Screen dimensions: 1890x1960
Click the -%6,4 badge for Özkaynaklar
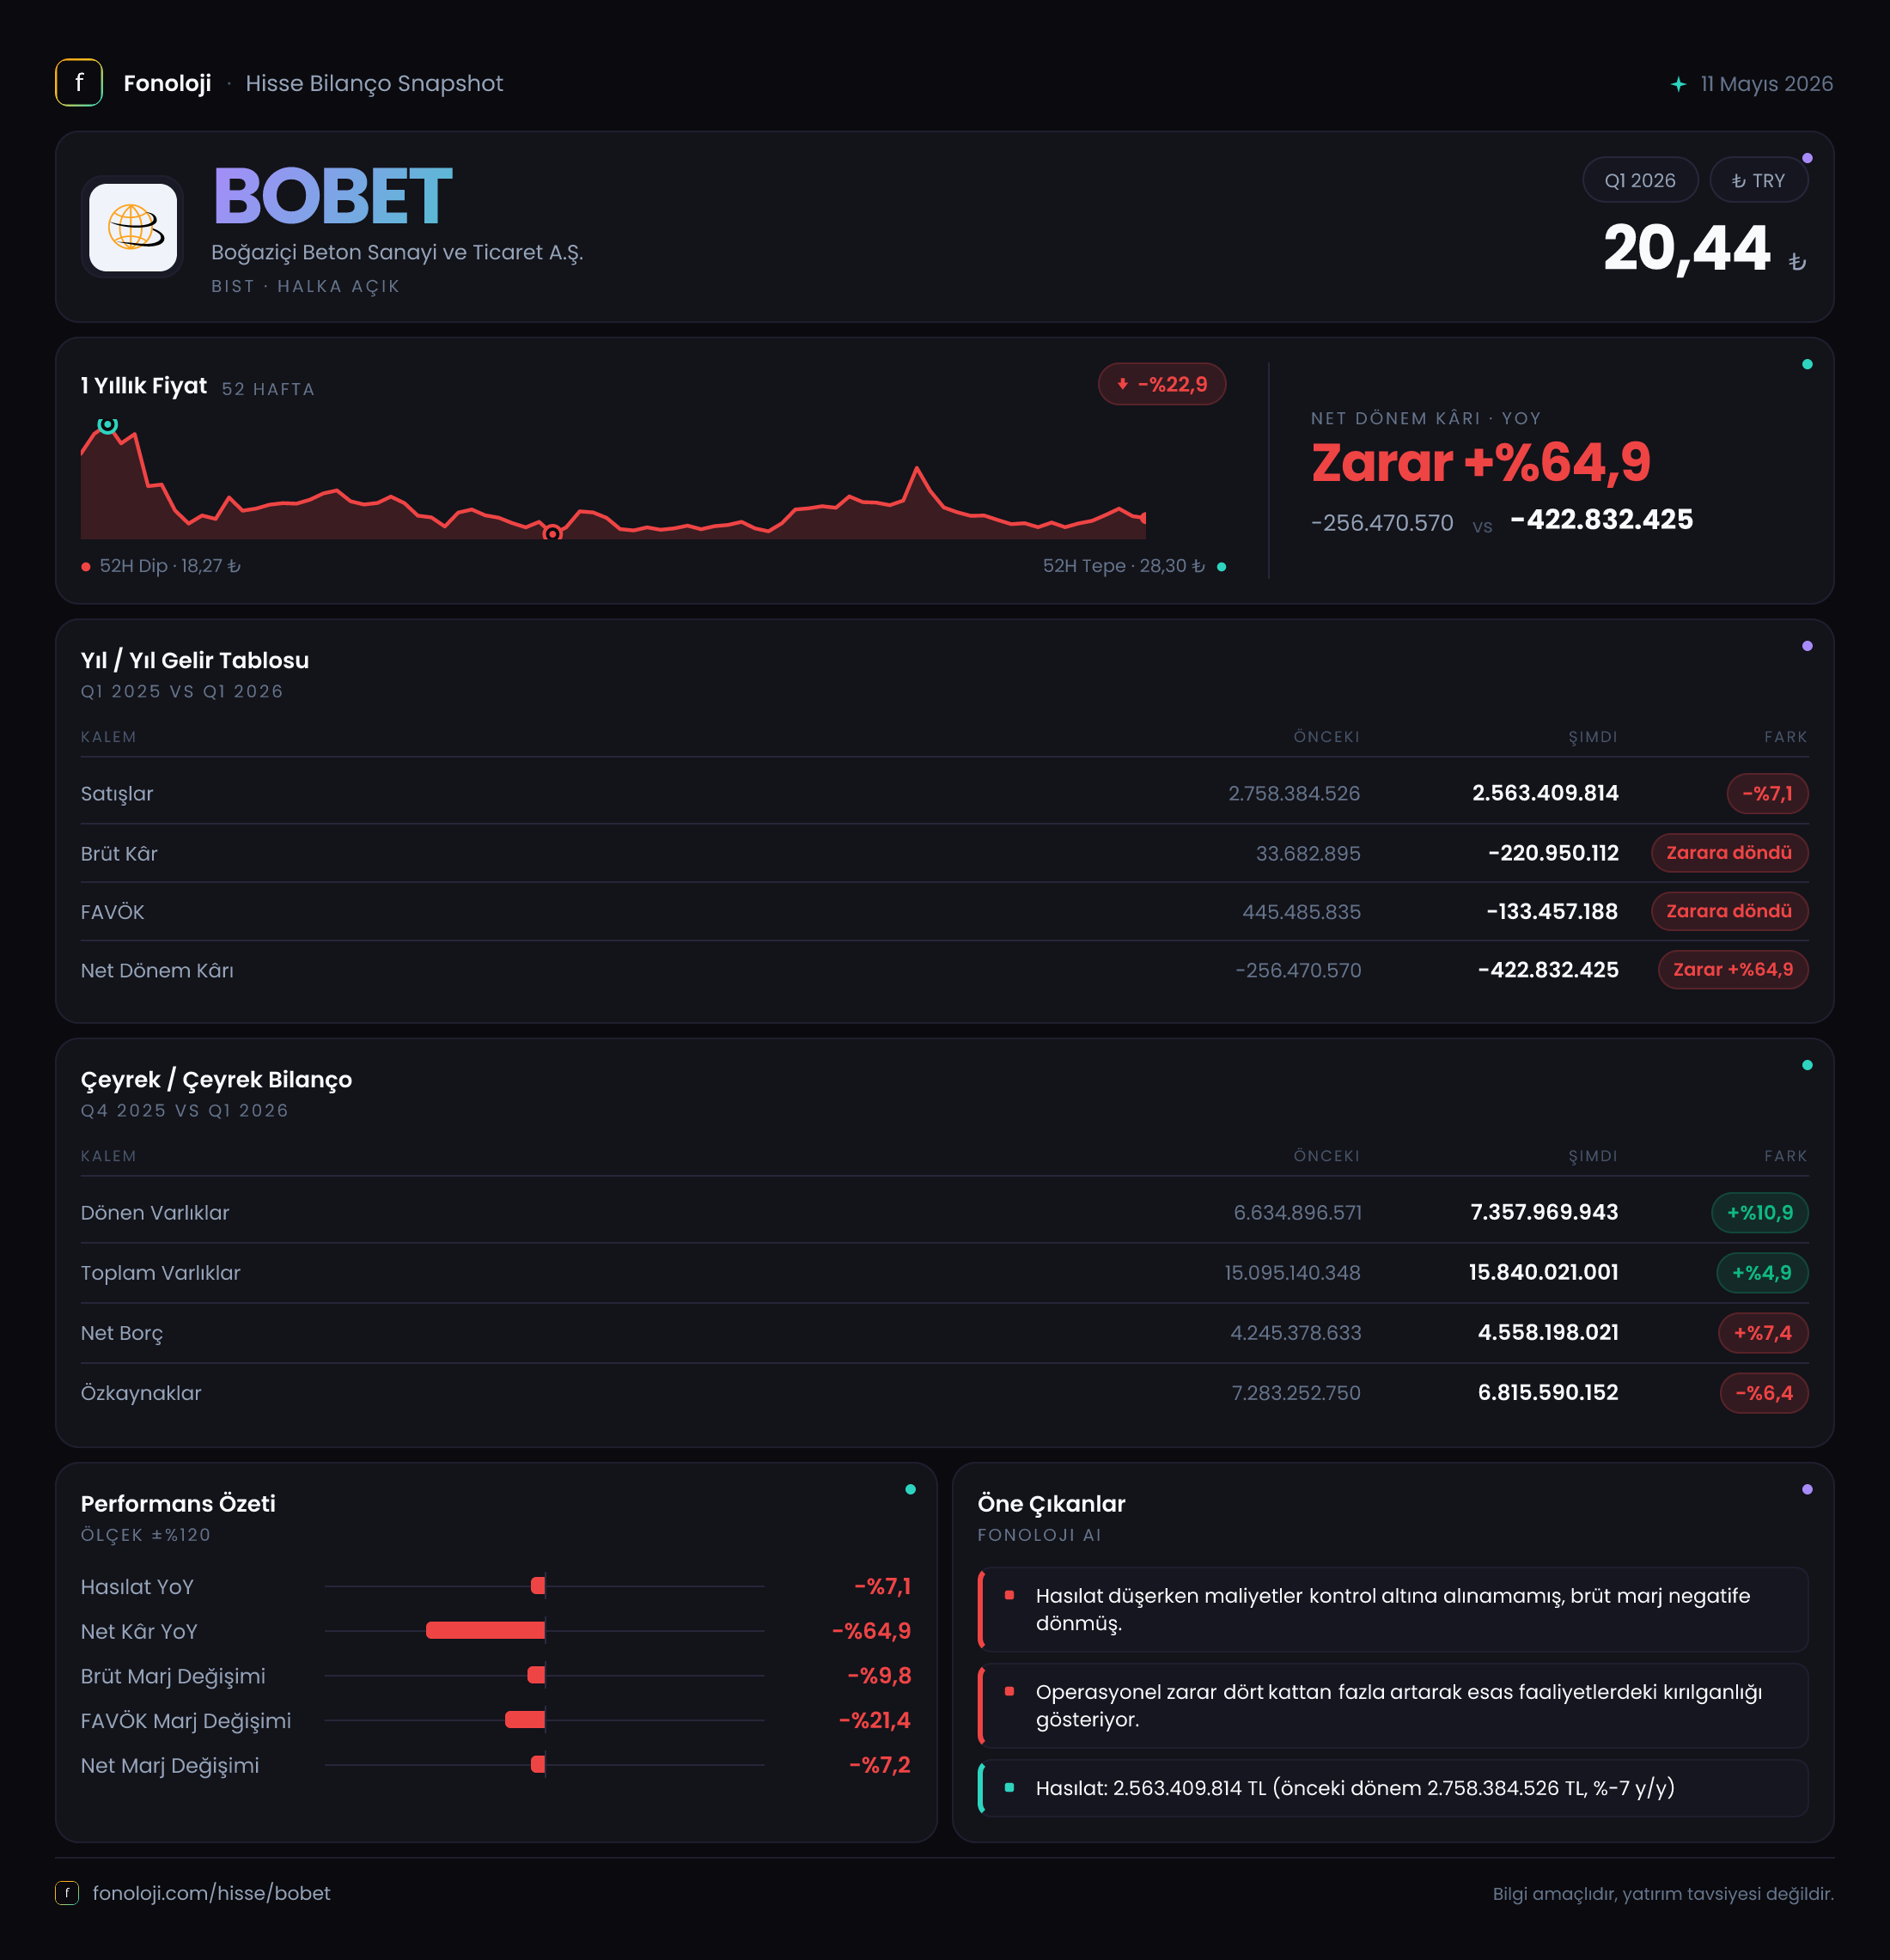click(1764, 1392)
